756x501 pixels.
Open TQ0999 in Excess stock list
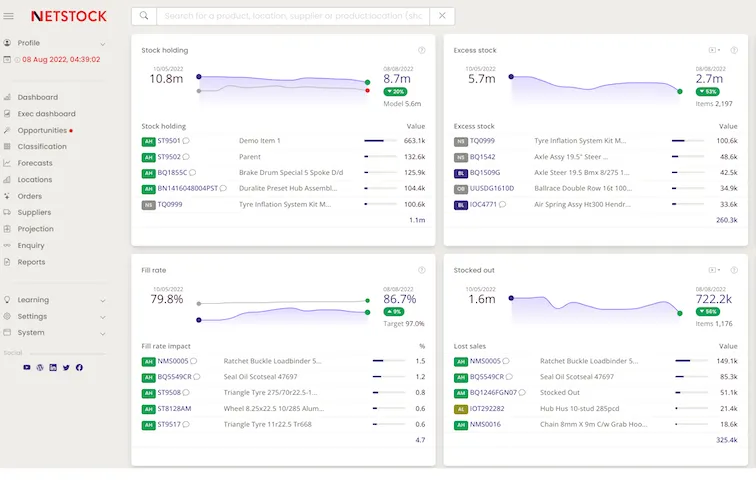point(482,141)
